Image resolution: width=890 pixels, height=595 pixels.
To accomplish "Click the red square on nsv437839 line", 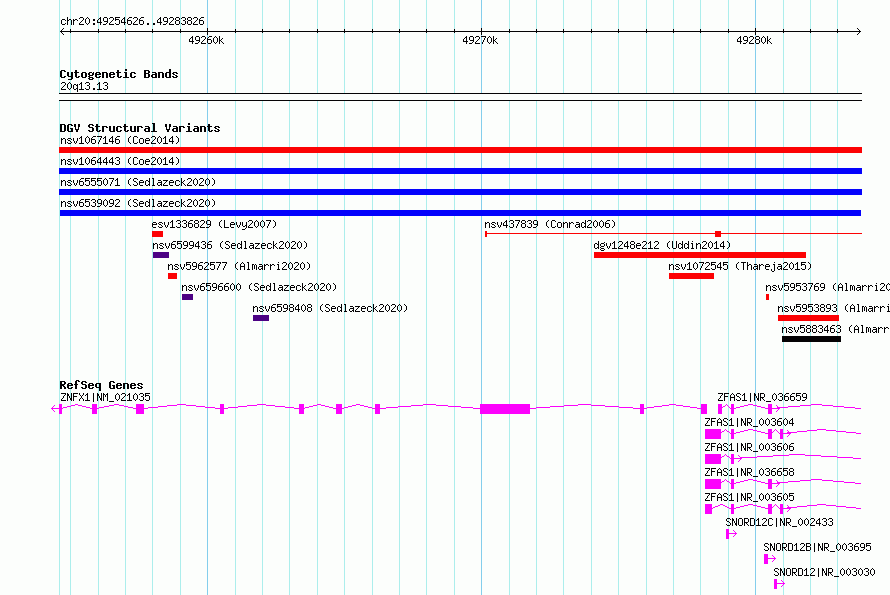I will (718, 234).
